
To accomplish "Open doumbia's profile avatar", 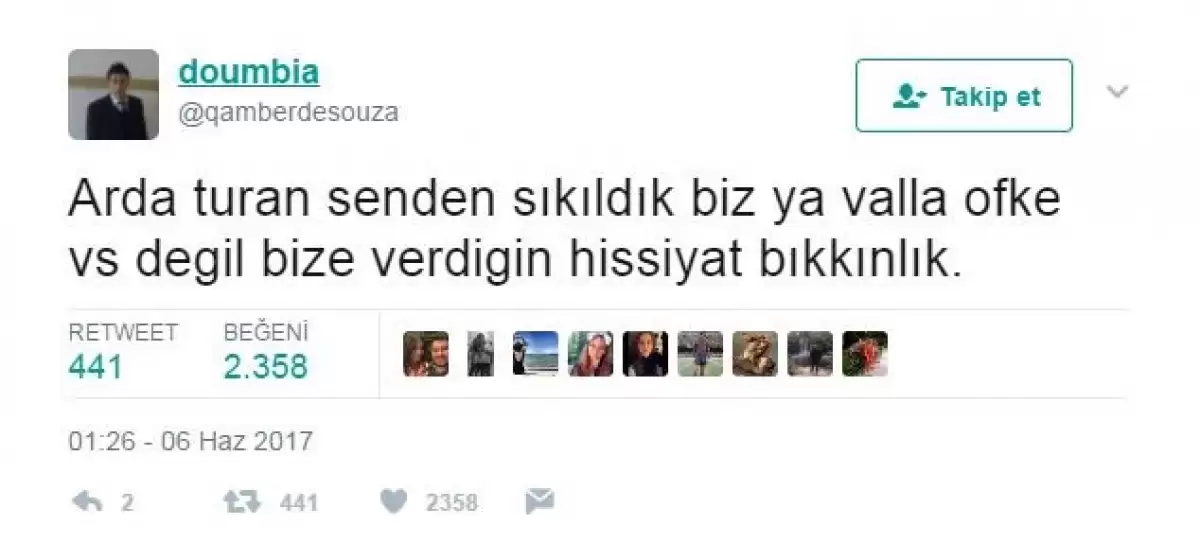I will click(x=113, y=95).
